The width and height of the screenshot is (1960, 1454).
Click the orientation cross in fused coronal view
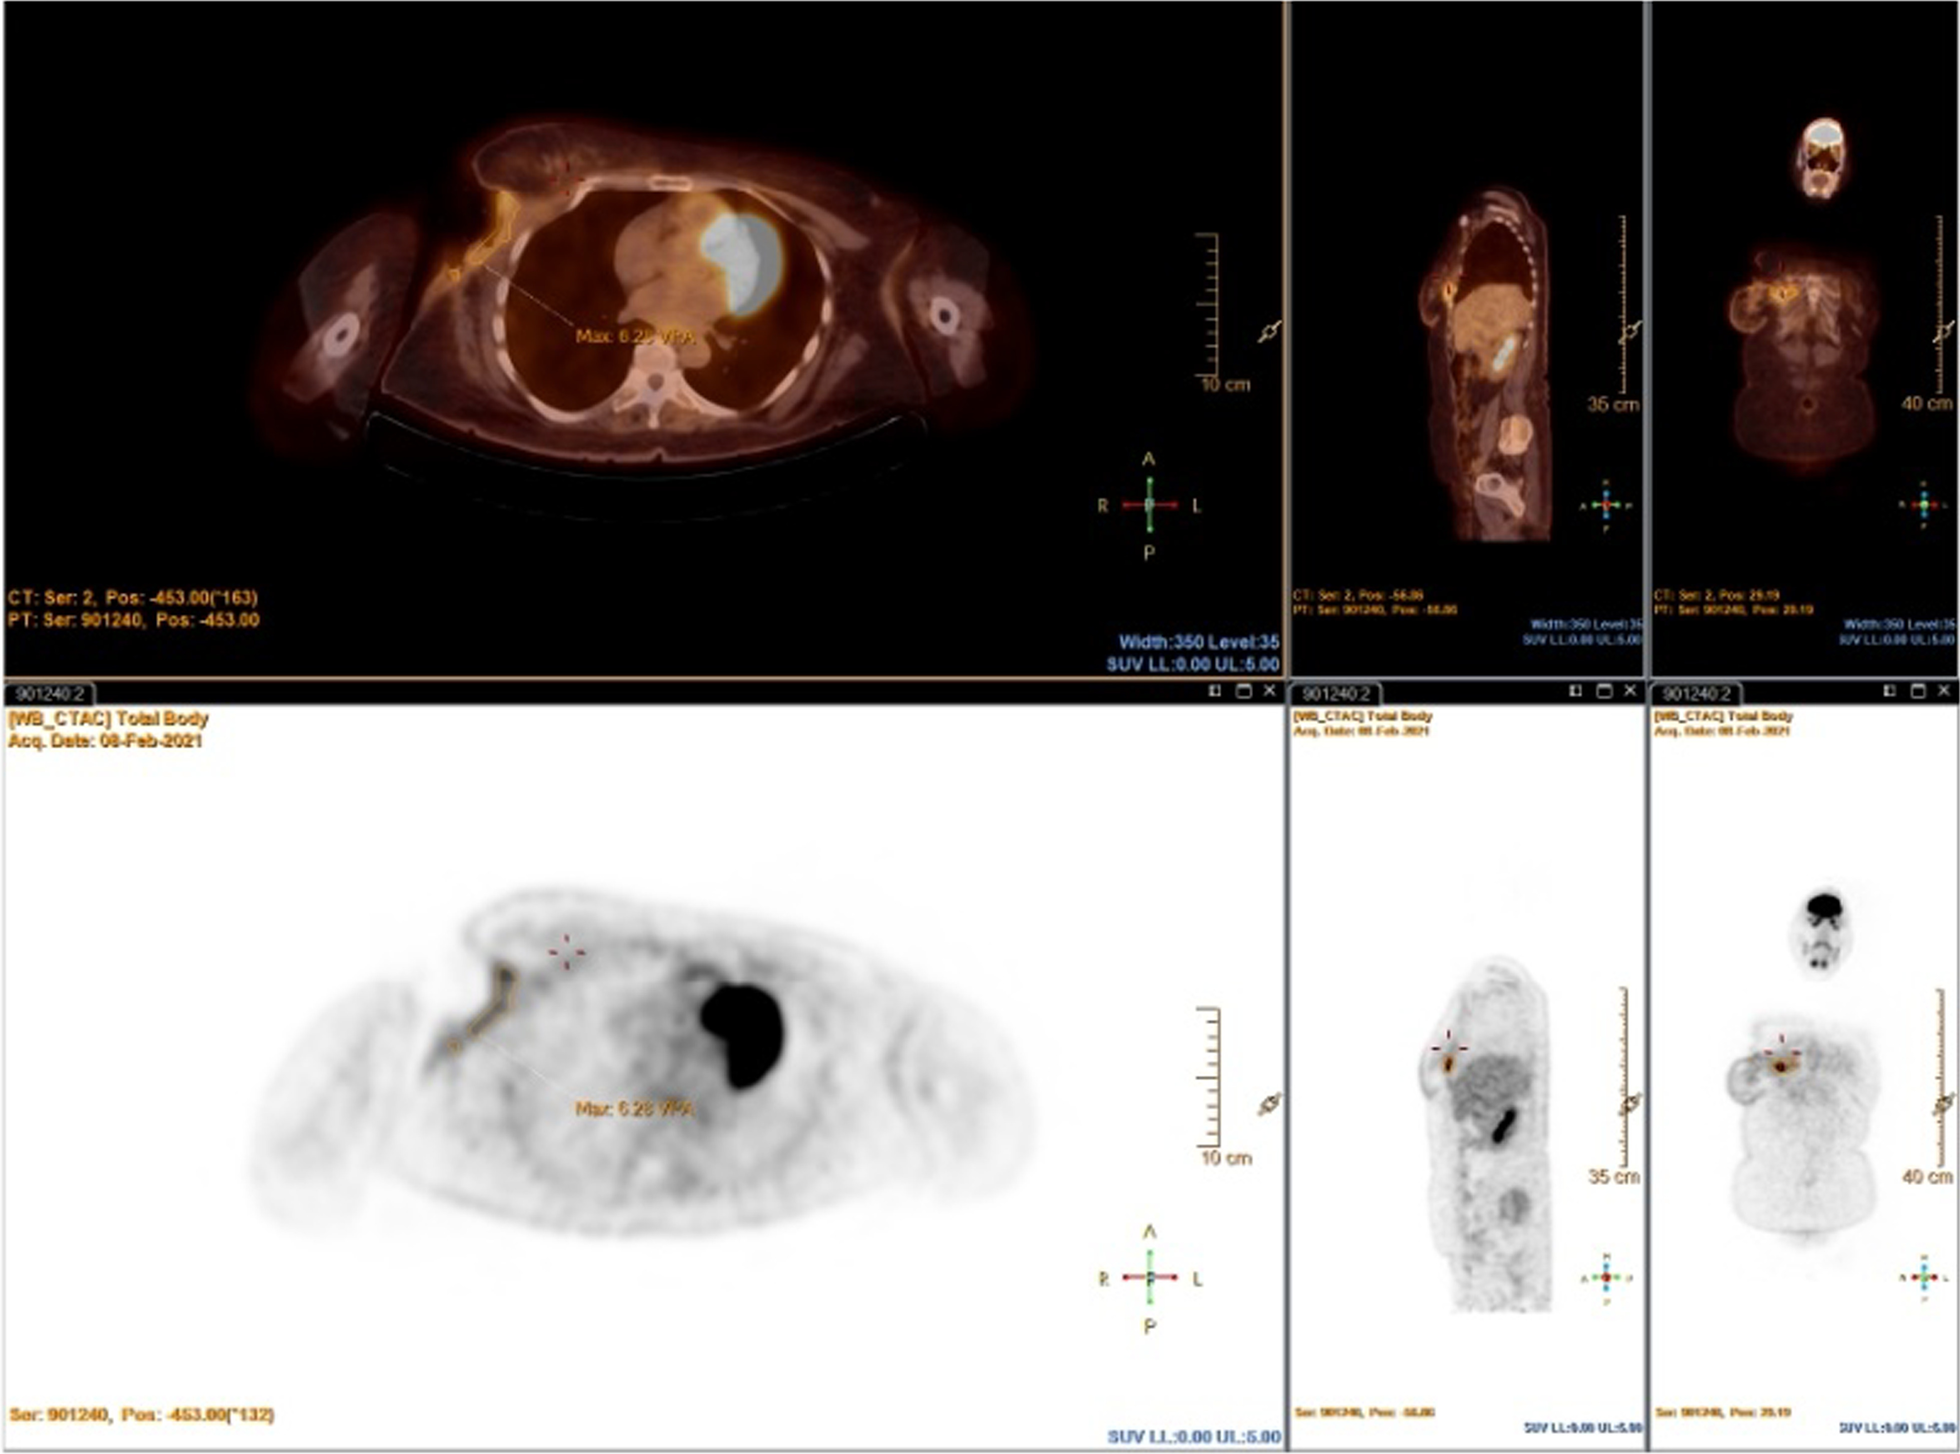[1924, 505]
